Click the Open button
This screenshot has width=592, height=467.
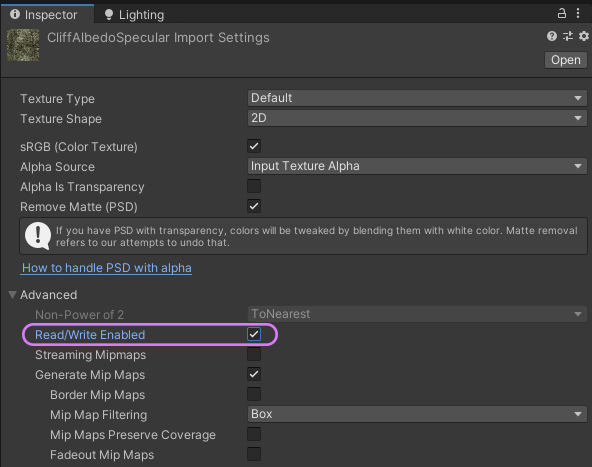click(x=566, y=60)
